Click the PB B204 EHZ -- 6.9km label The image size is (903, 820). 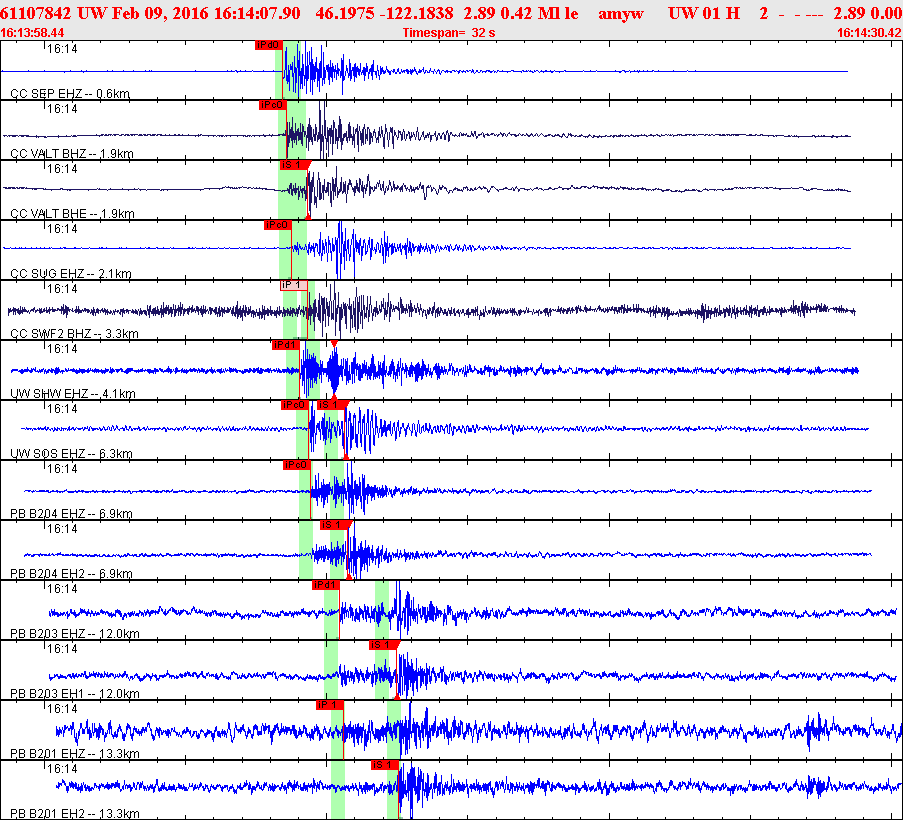click(71, 513)
